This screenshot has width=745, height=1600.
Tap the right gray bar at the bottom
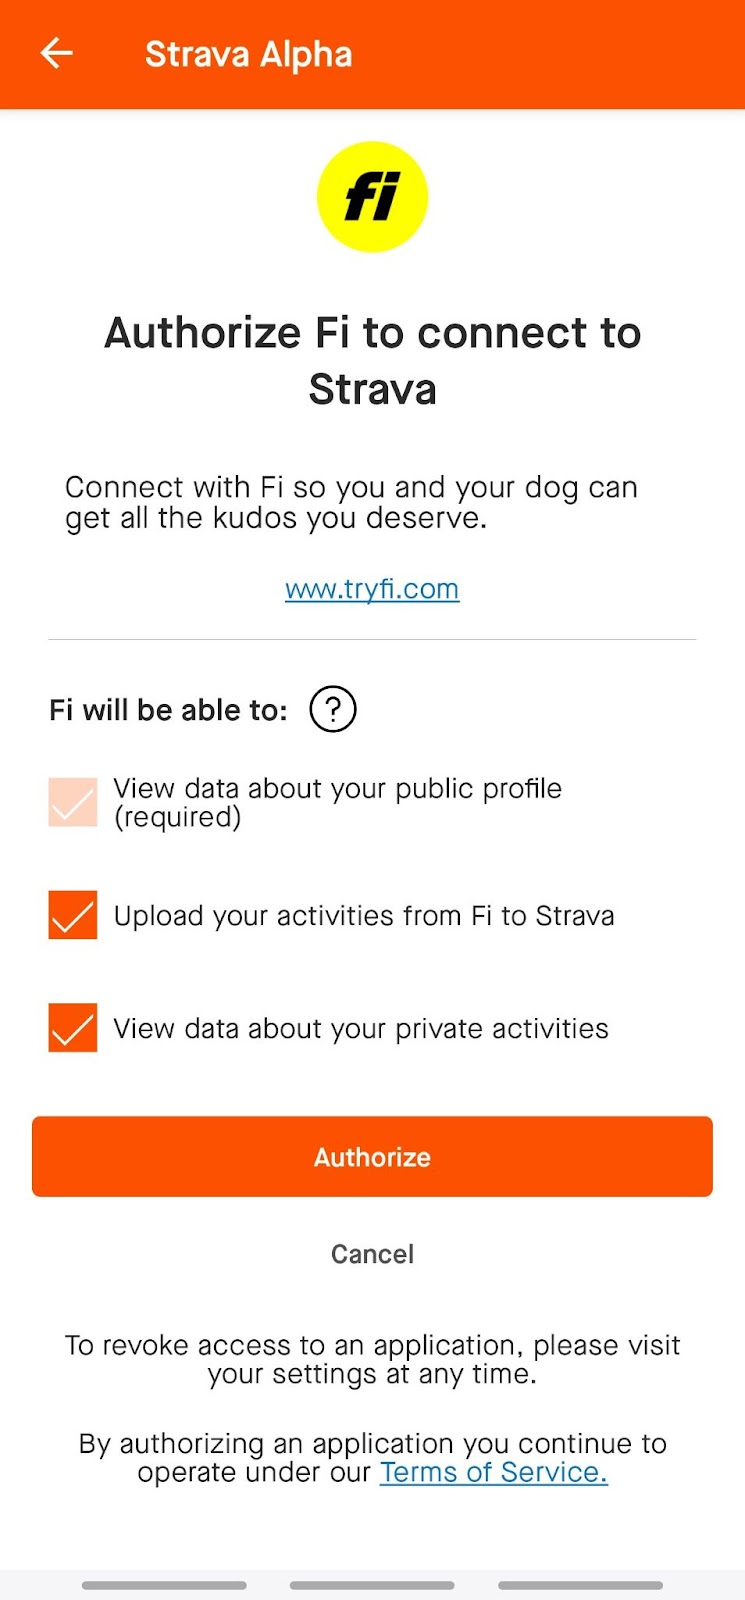(581, 1585)
